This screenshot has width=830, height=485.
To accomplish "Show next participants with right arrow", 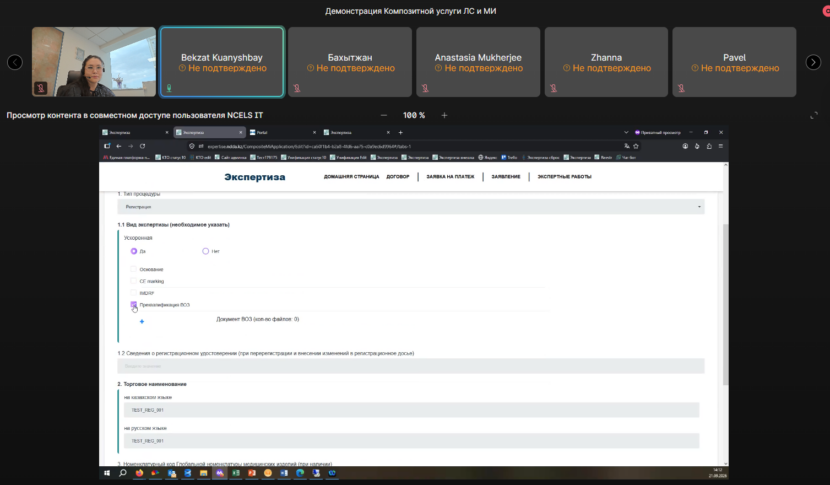I will pos(813,62).
